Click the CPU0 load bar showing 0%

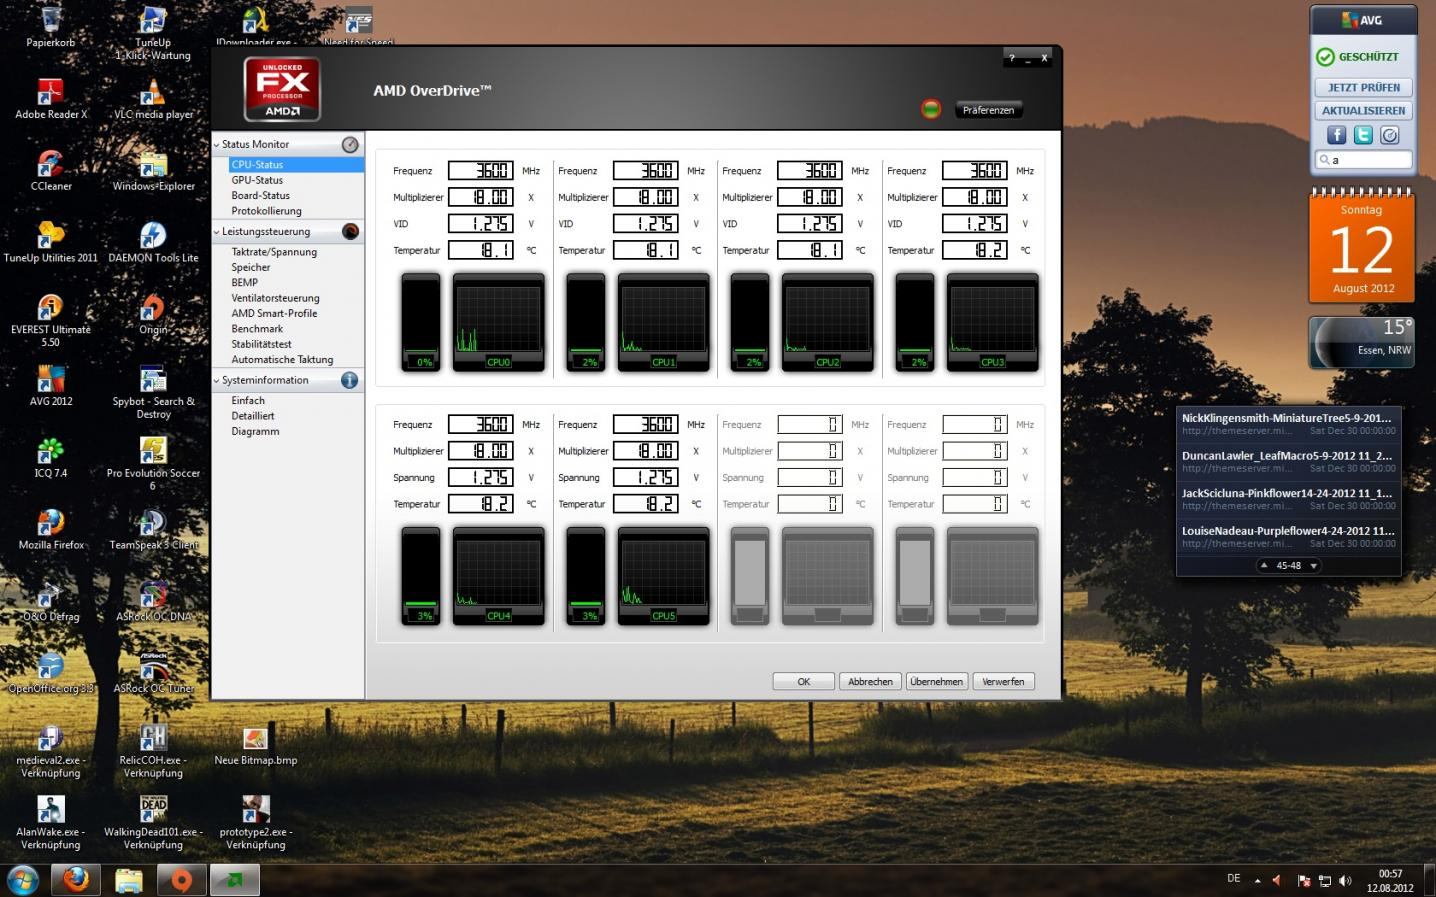421,322
